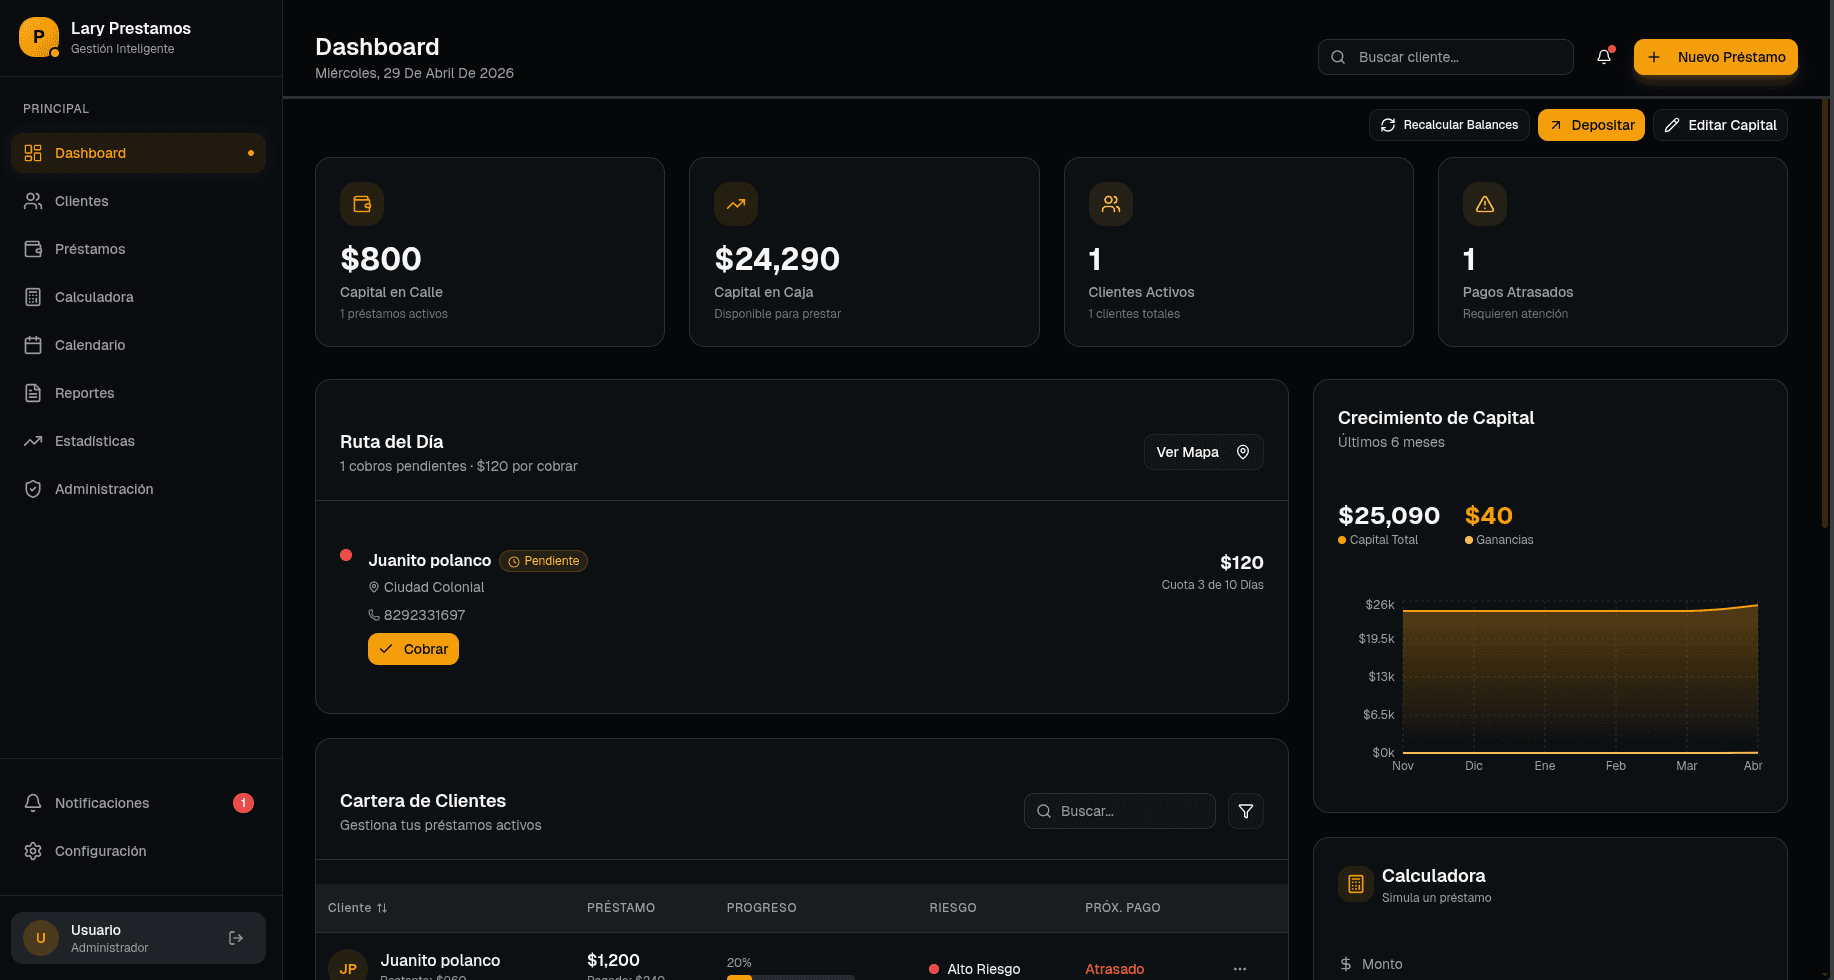
Task: Open the filter icon in Cartera de Clientes
Action: (x=1245, y=811)
